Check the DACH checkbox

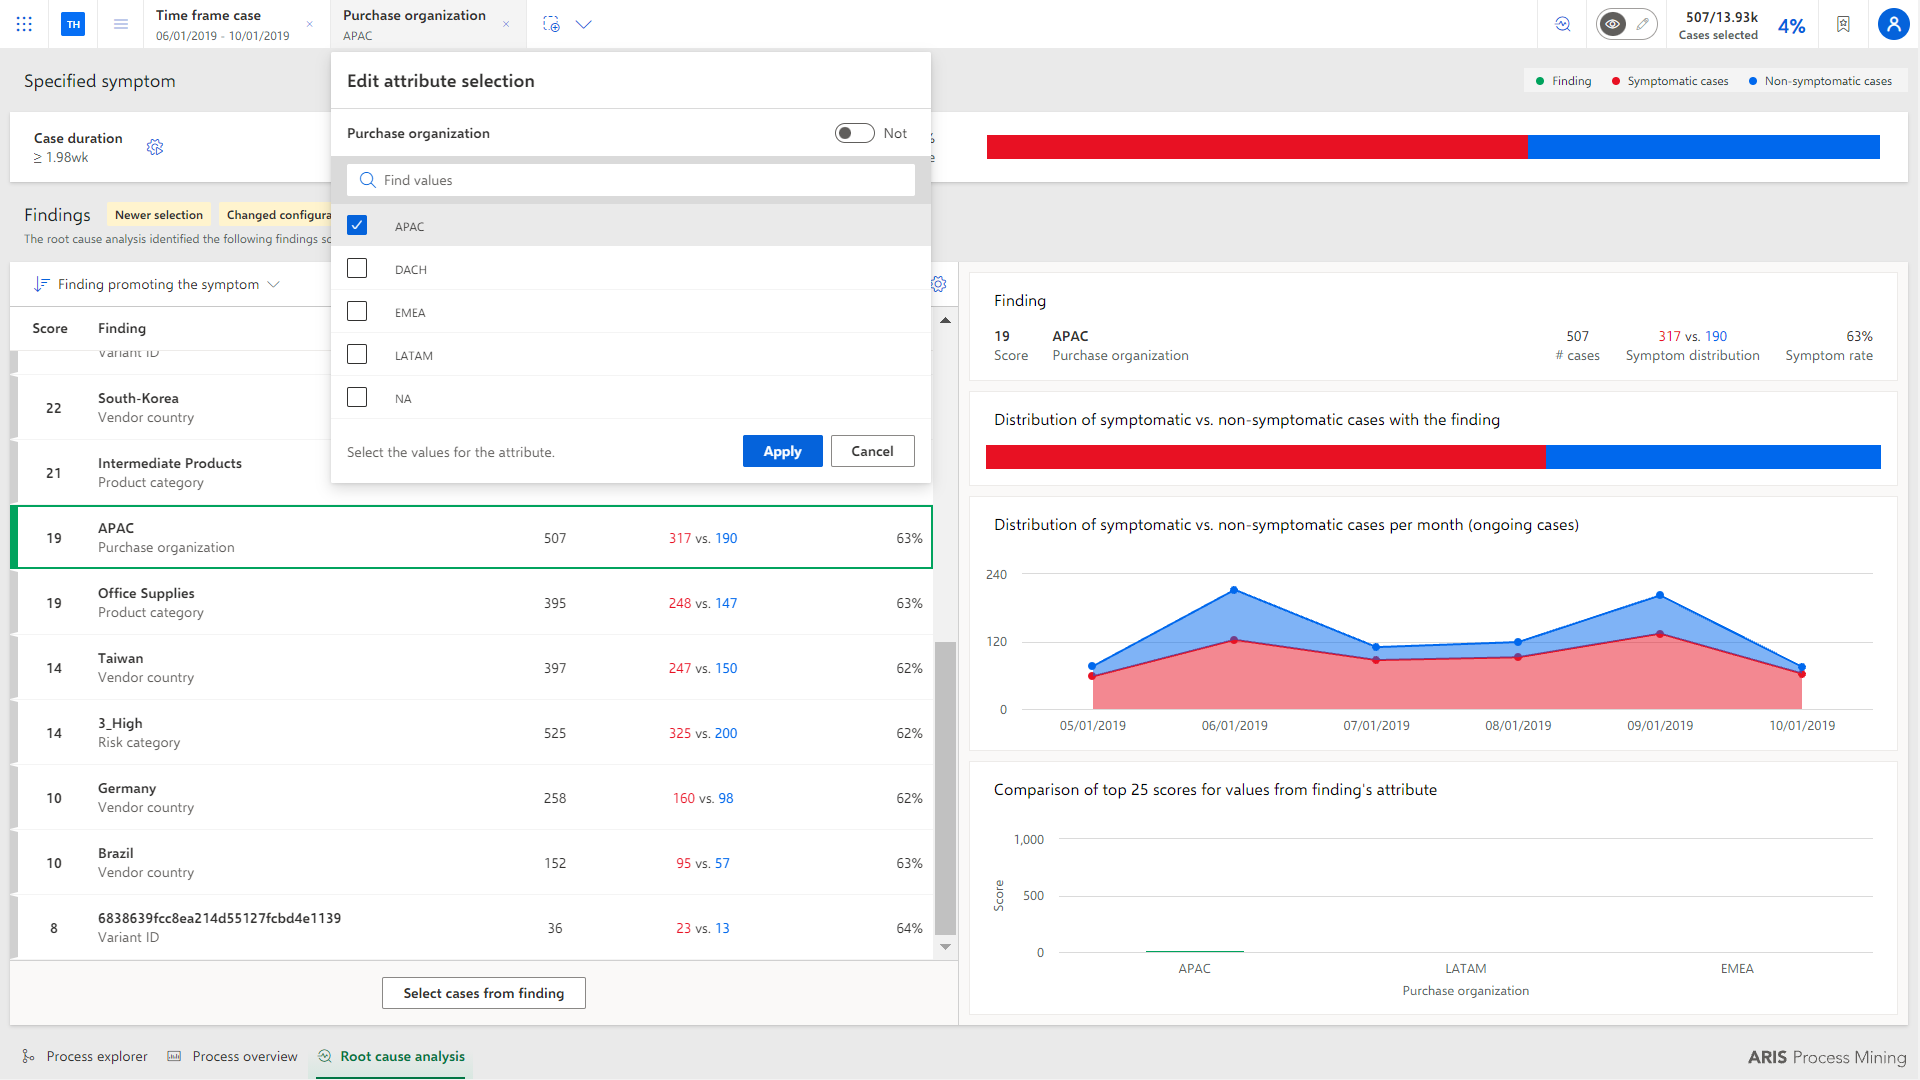pyautogui.click(x=357, y=268)
